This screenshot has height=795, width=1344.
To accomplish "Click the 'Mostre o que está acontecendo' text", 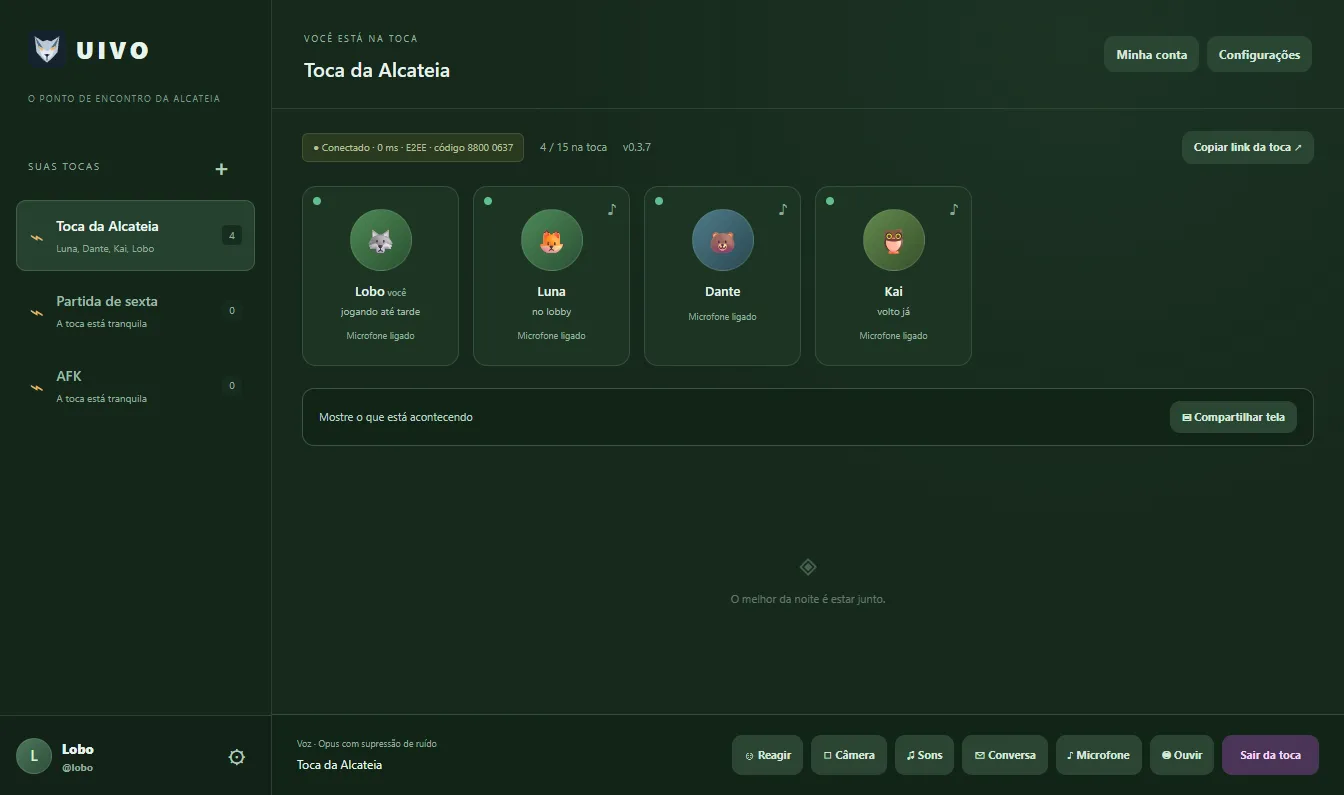I will click(x=396, y=417).
